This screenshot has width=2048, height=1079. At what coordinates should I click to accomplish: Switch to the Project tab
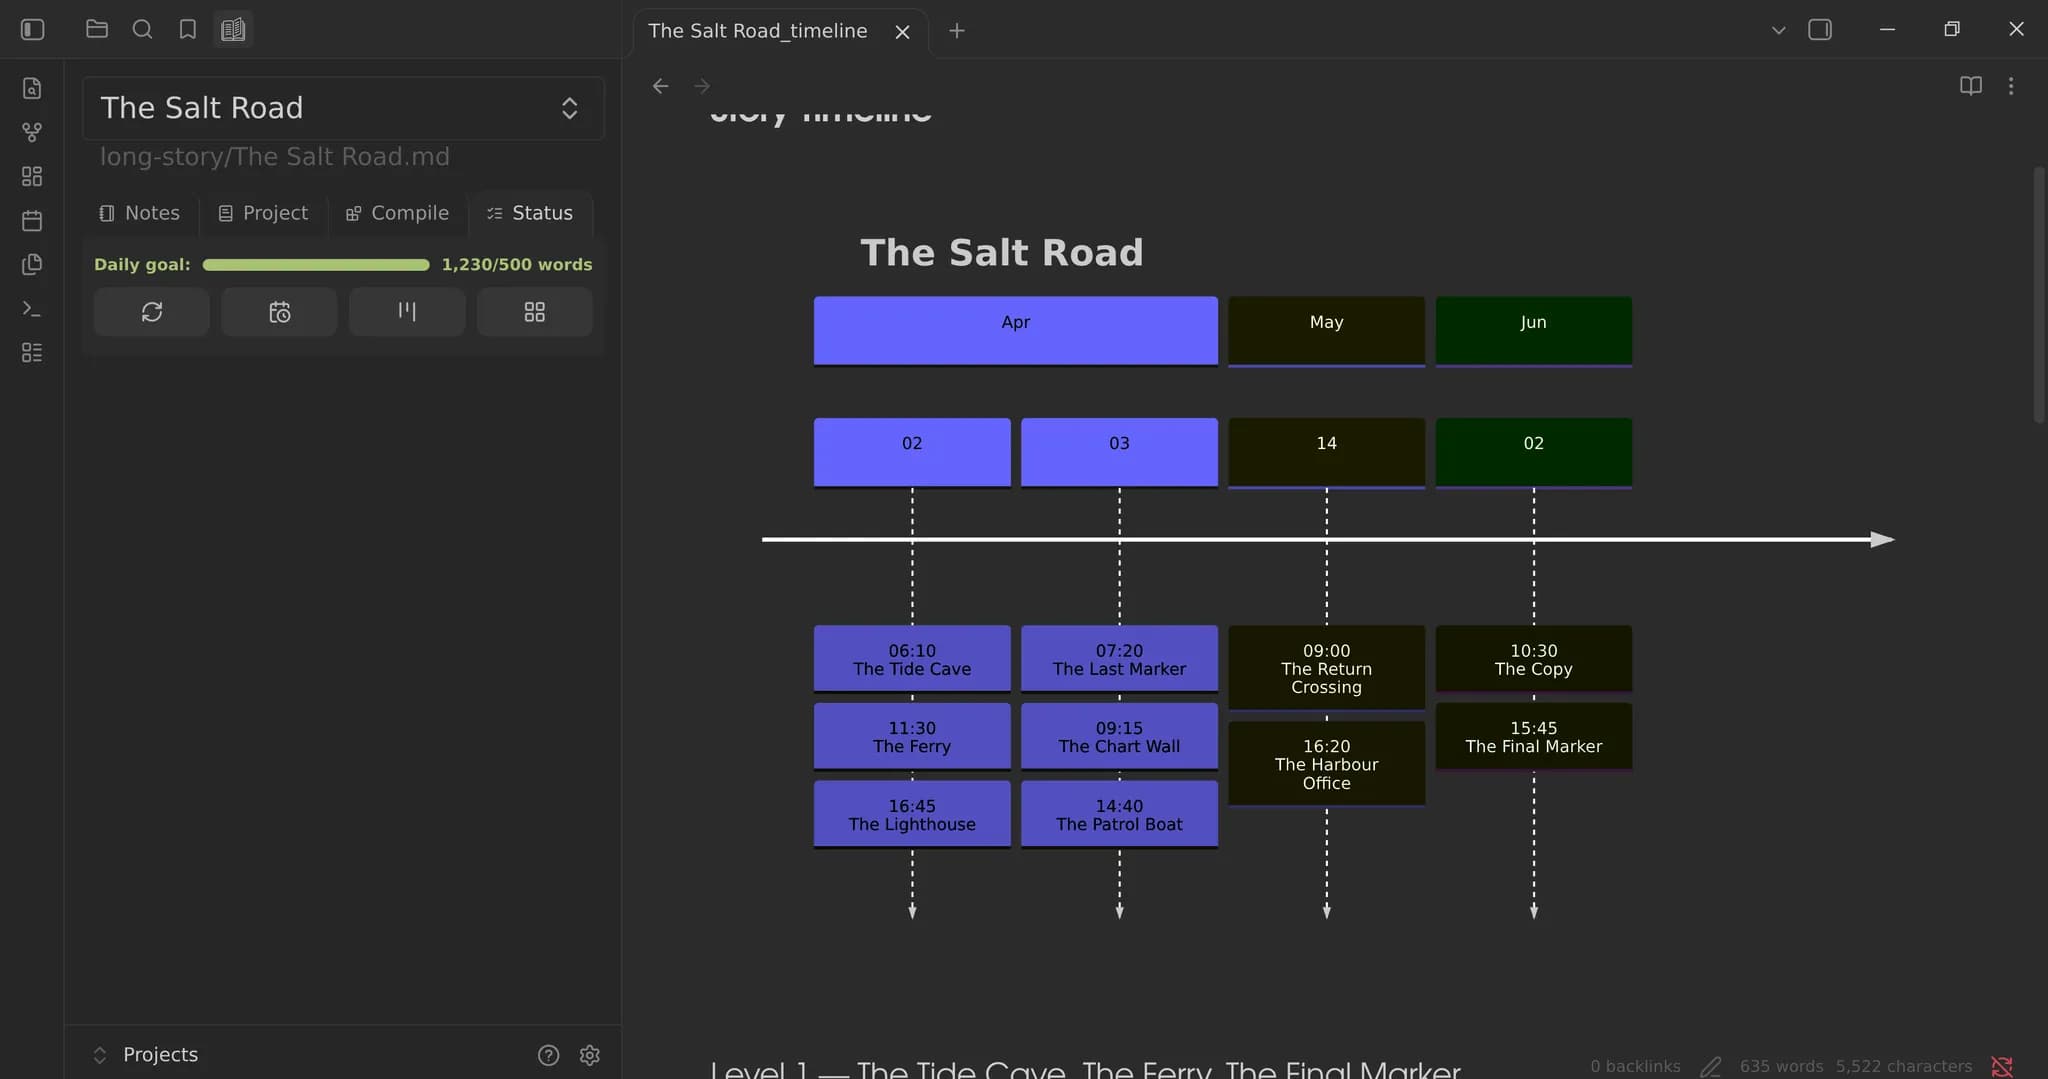[264, 213]
